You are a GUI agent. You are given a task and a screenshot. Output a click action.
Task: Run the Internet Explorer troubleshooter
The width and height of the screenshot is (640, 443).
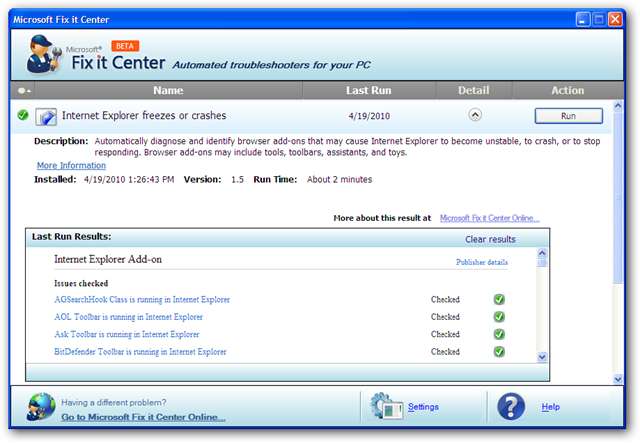(x=568, y=116)
